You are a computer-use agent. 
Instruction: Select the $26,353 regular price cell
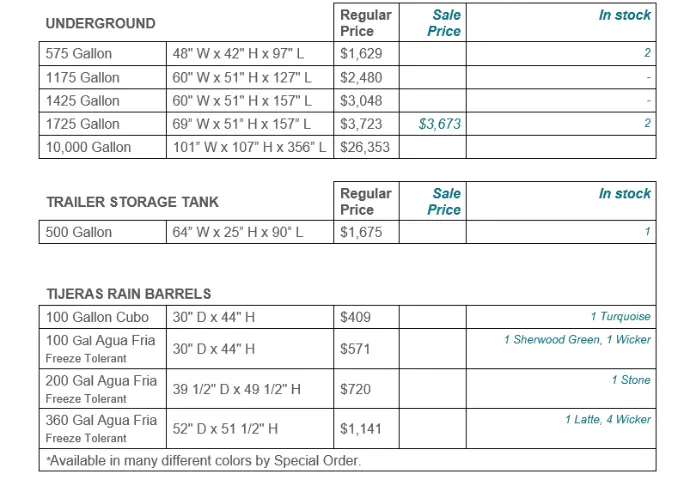click(x=366, y=147)
